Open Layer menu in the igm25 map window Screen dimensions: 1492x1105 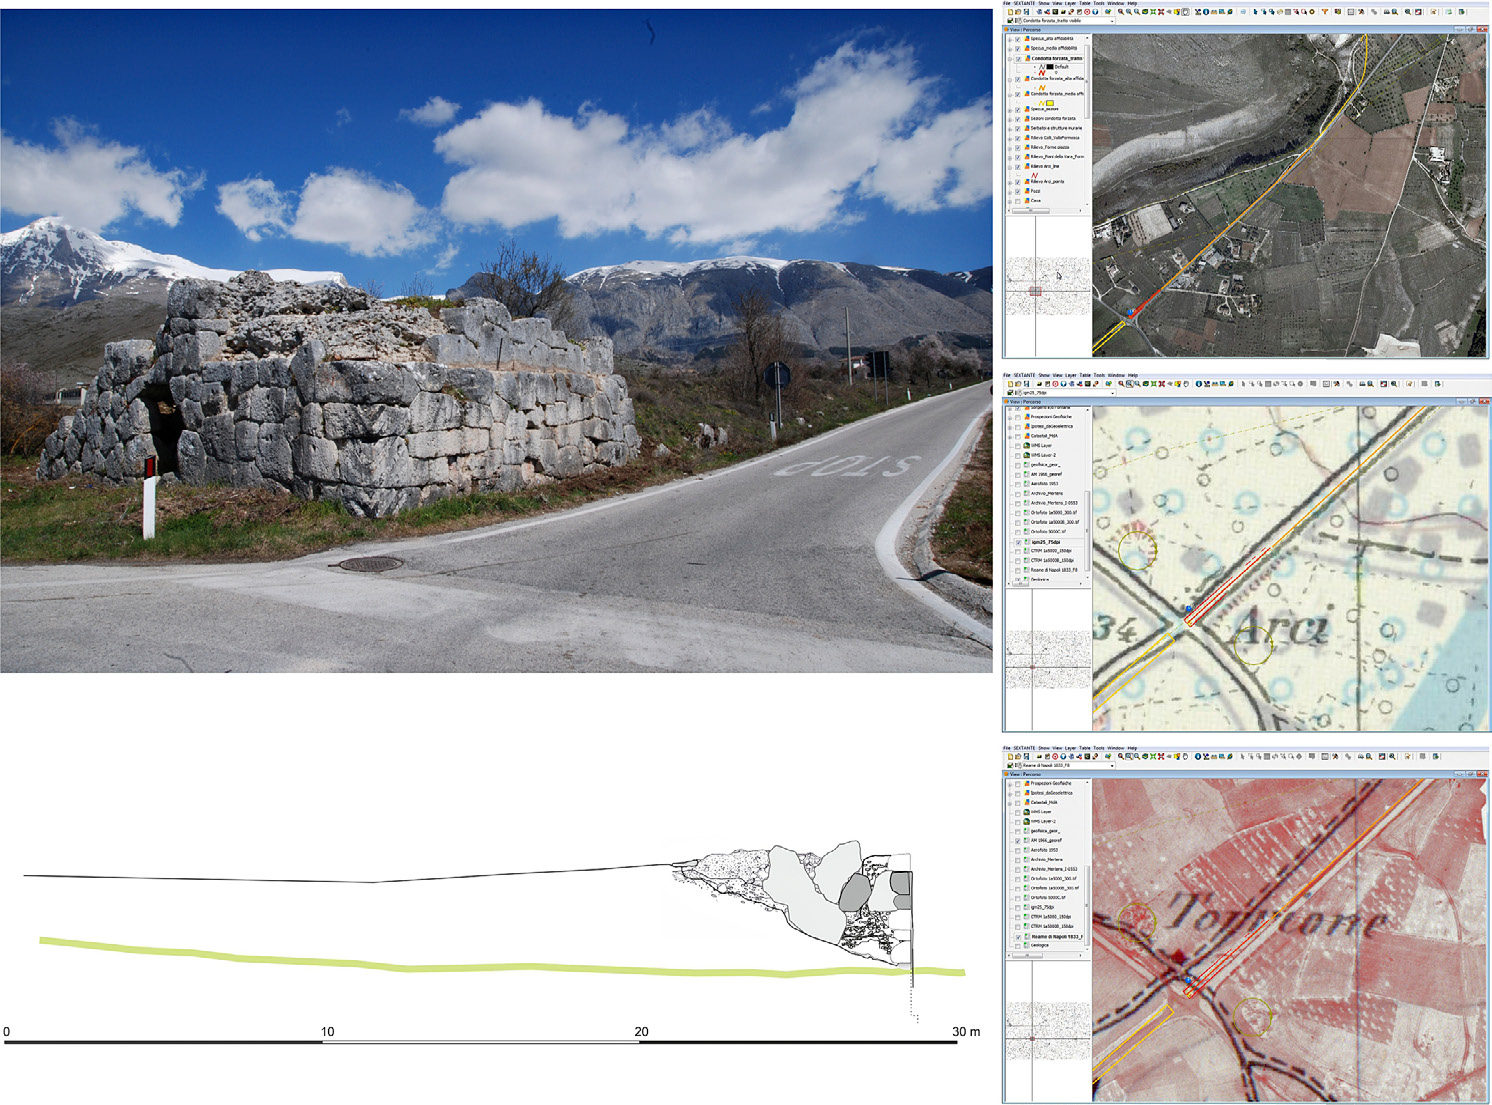coord(1071,375)
